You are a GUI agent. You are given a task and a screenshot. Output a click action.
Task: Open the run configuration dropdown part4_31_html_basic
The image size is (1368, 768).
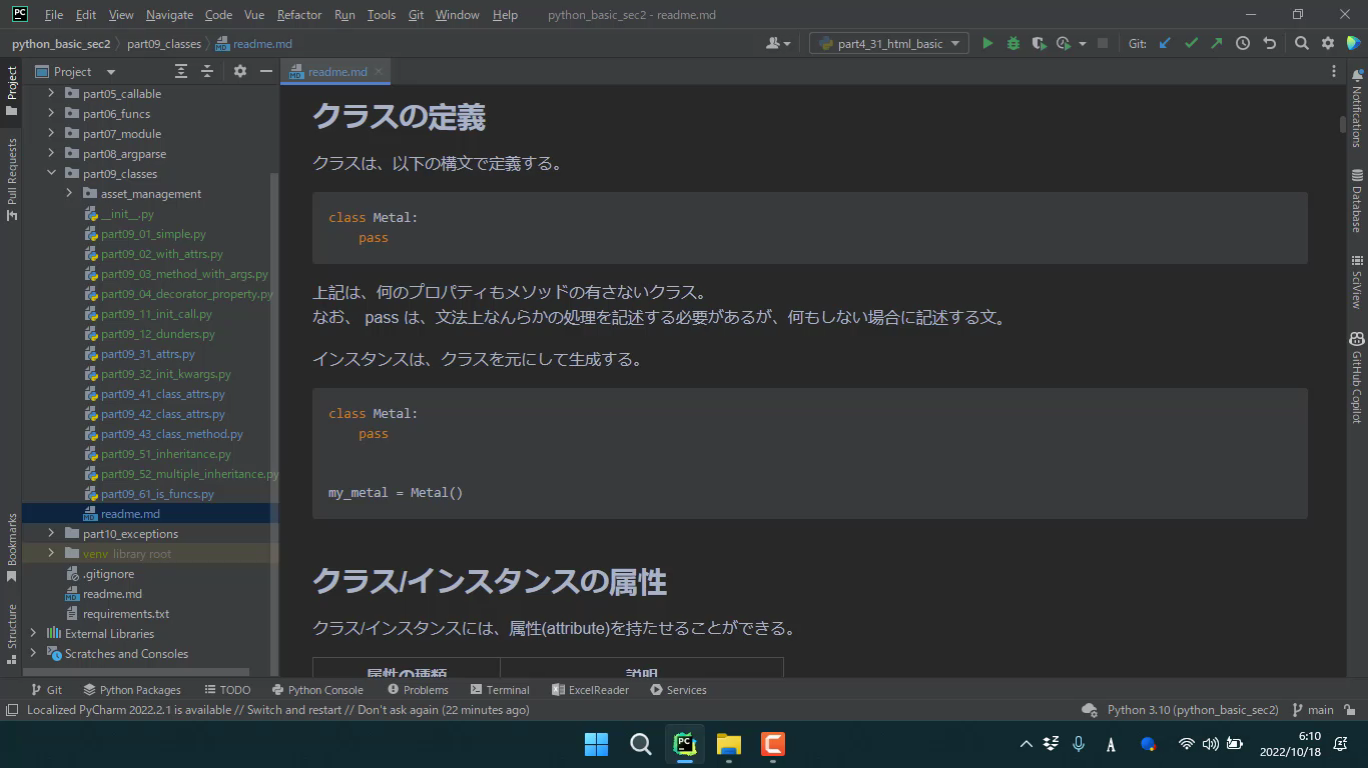(x=888, y=43)
